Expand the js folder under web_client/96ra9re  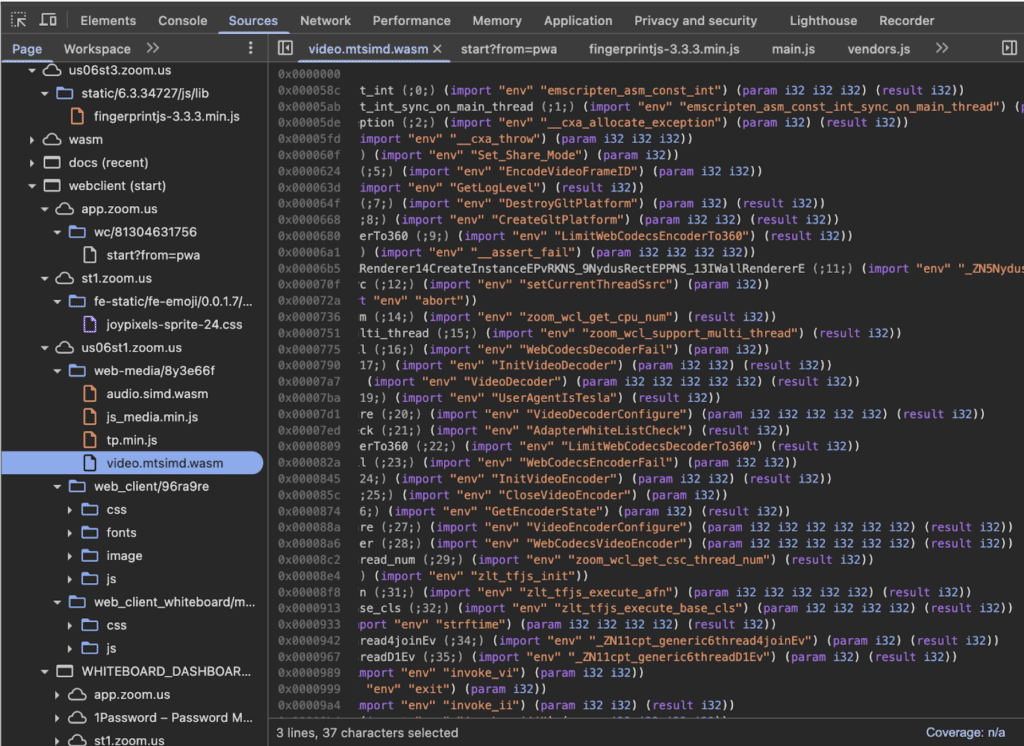70,579
